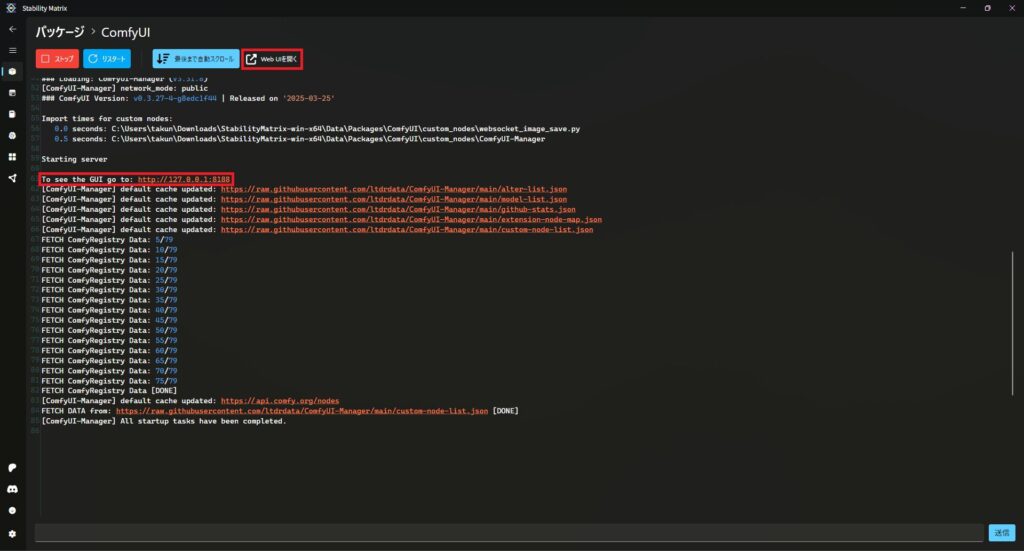This screenshot has width=1024, height=551.
Task: Open the four-square grid sidebar icon
Action: pyautogui.click(x=12, y=157)
